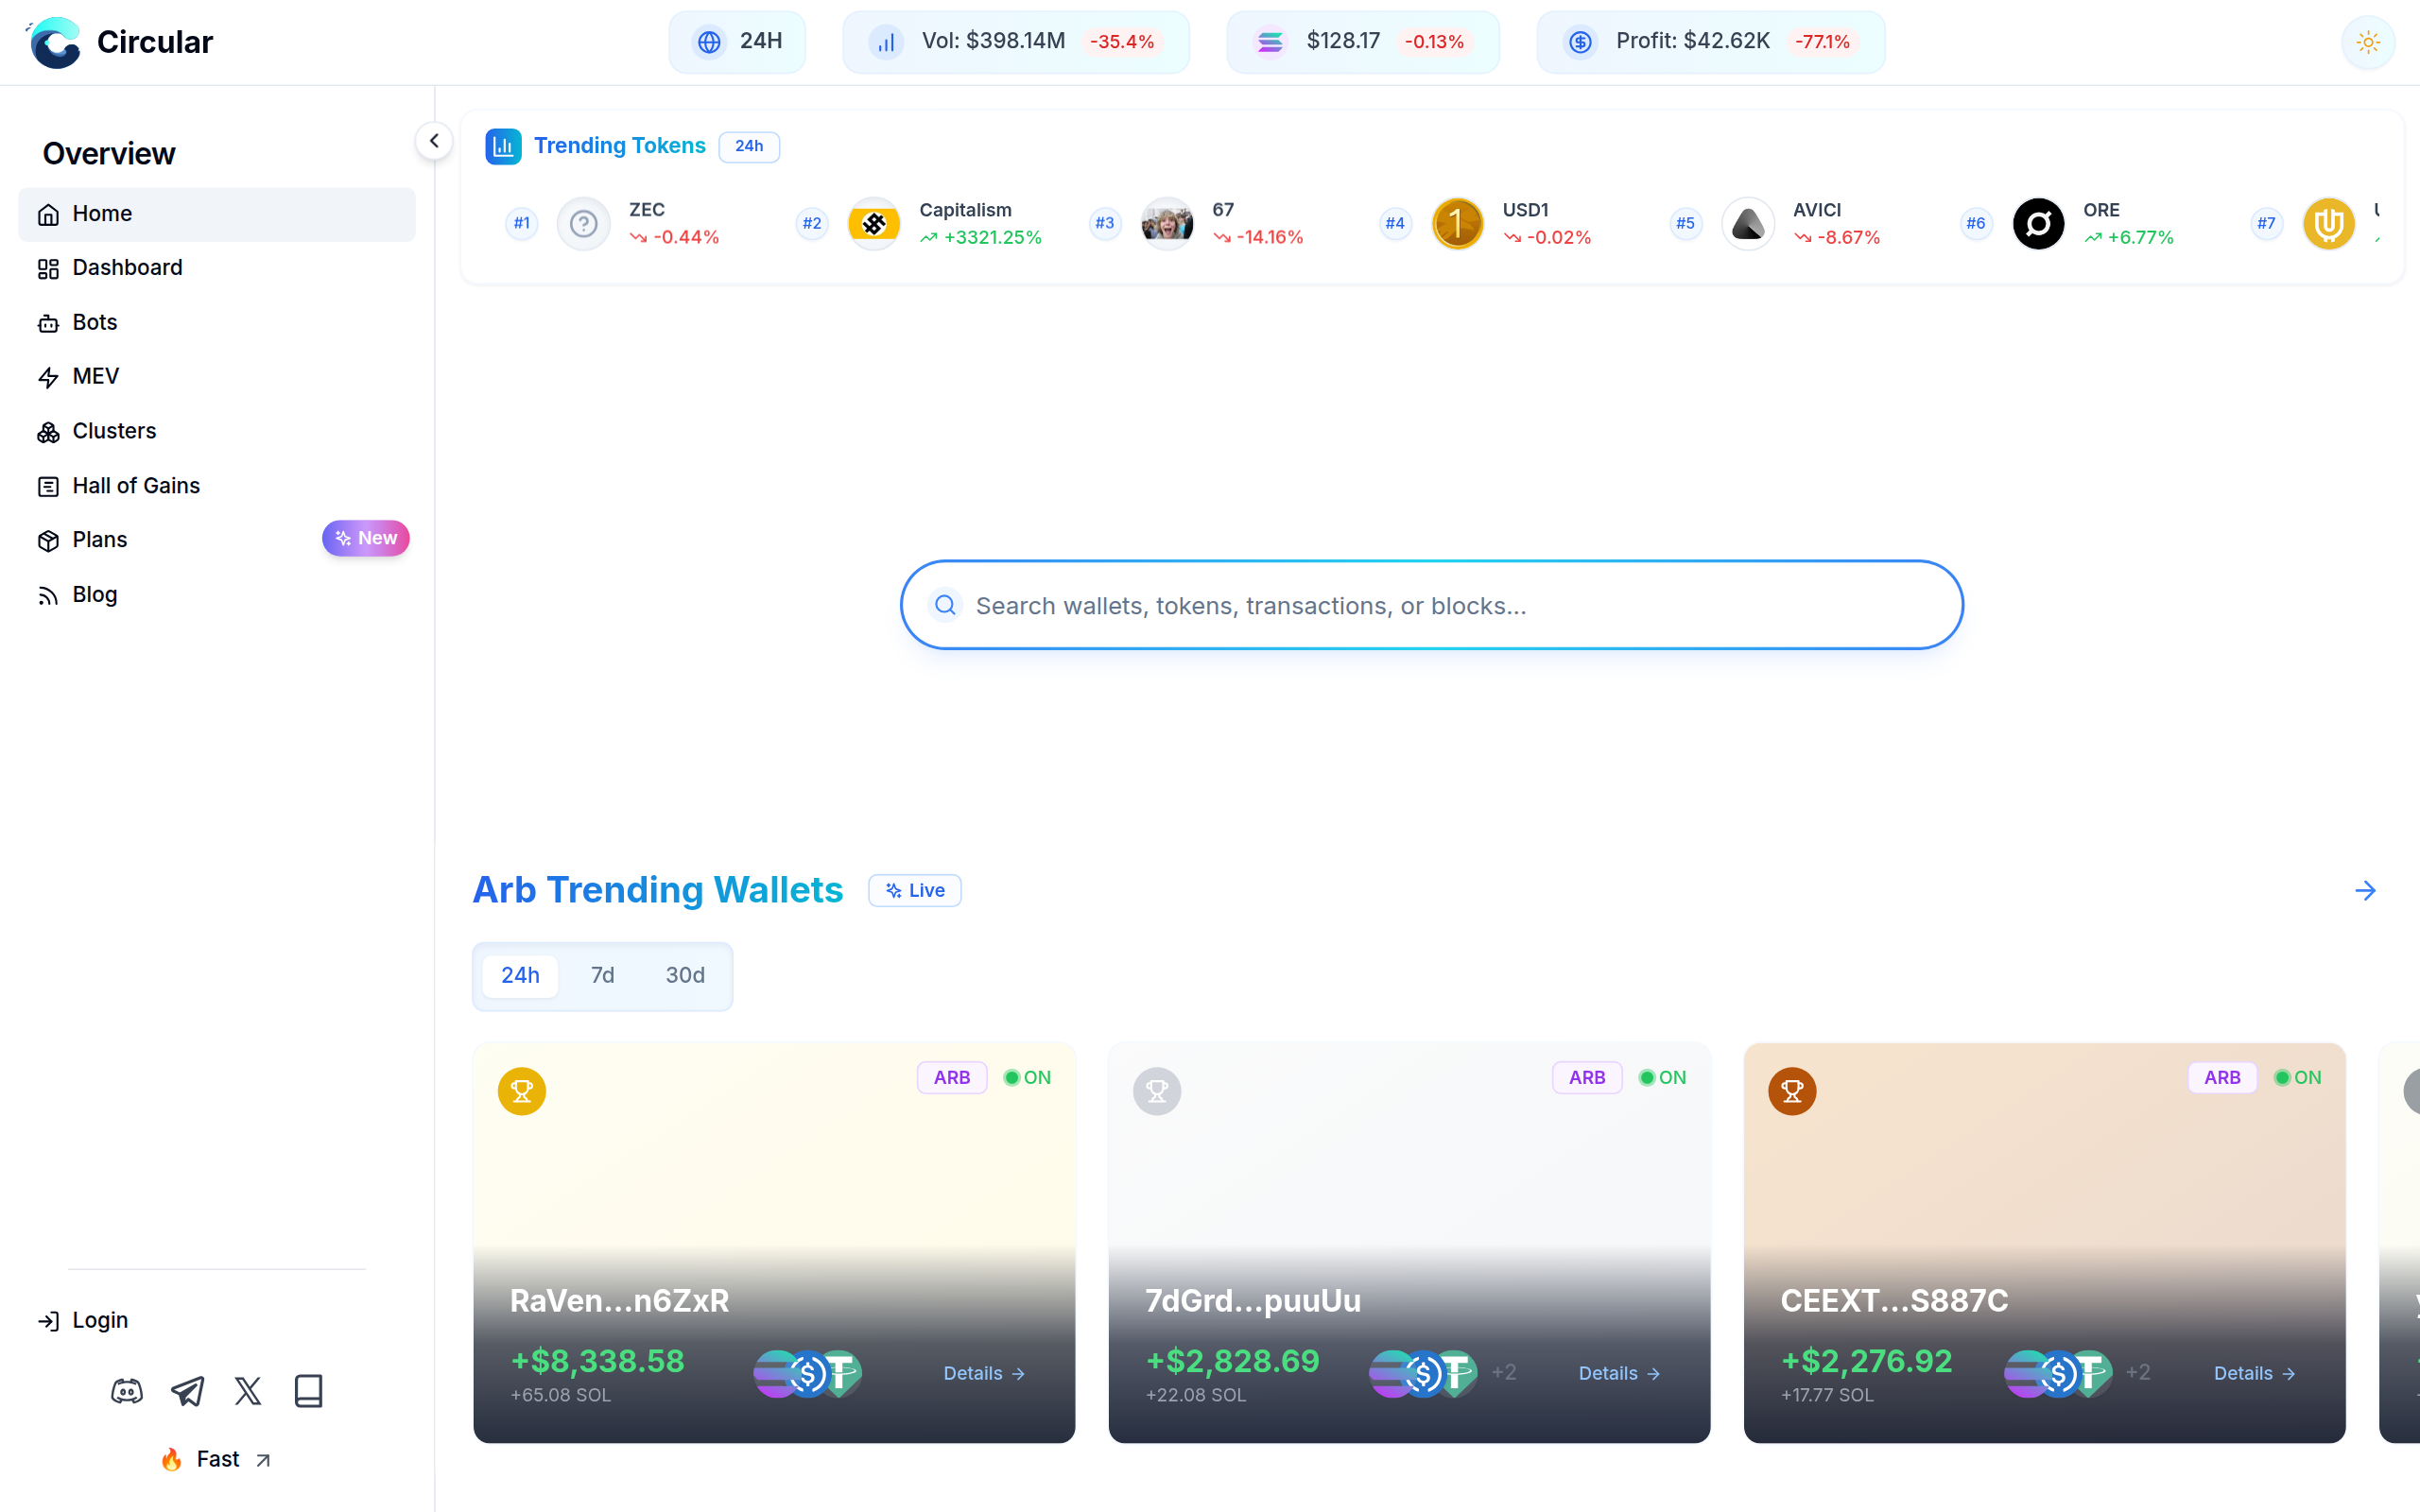Click the Telegram paper-plane icon
The height and width of the screenshot is (1512, 2420).
[x=187, y=1391]
